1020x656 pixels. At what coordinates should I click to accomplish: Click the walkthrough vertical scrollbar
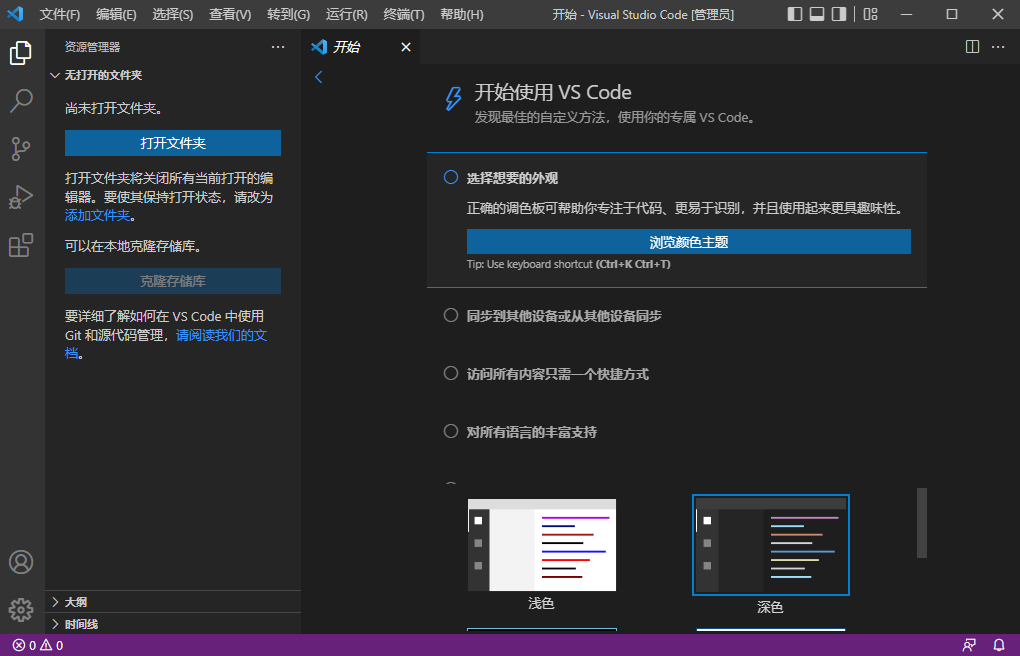[x=921, y=523]
